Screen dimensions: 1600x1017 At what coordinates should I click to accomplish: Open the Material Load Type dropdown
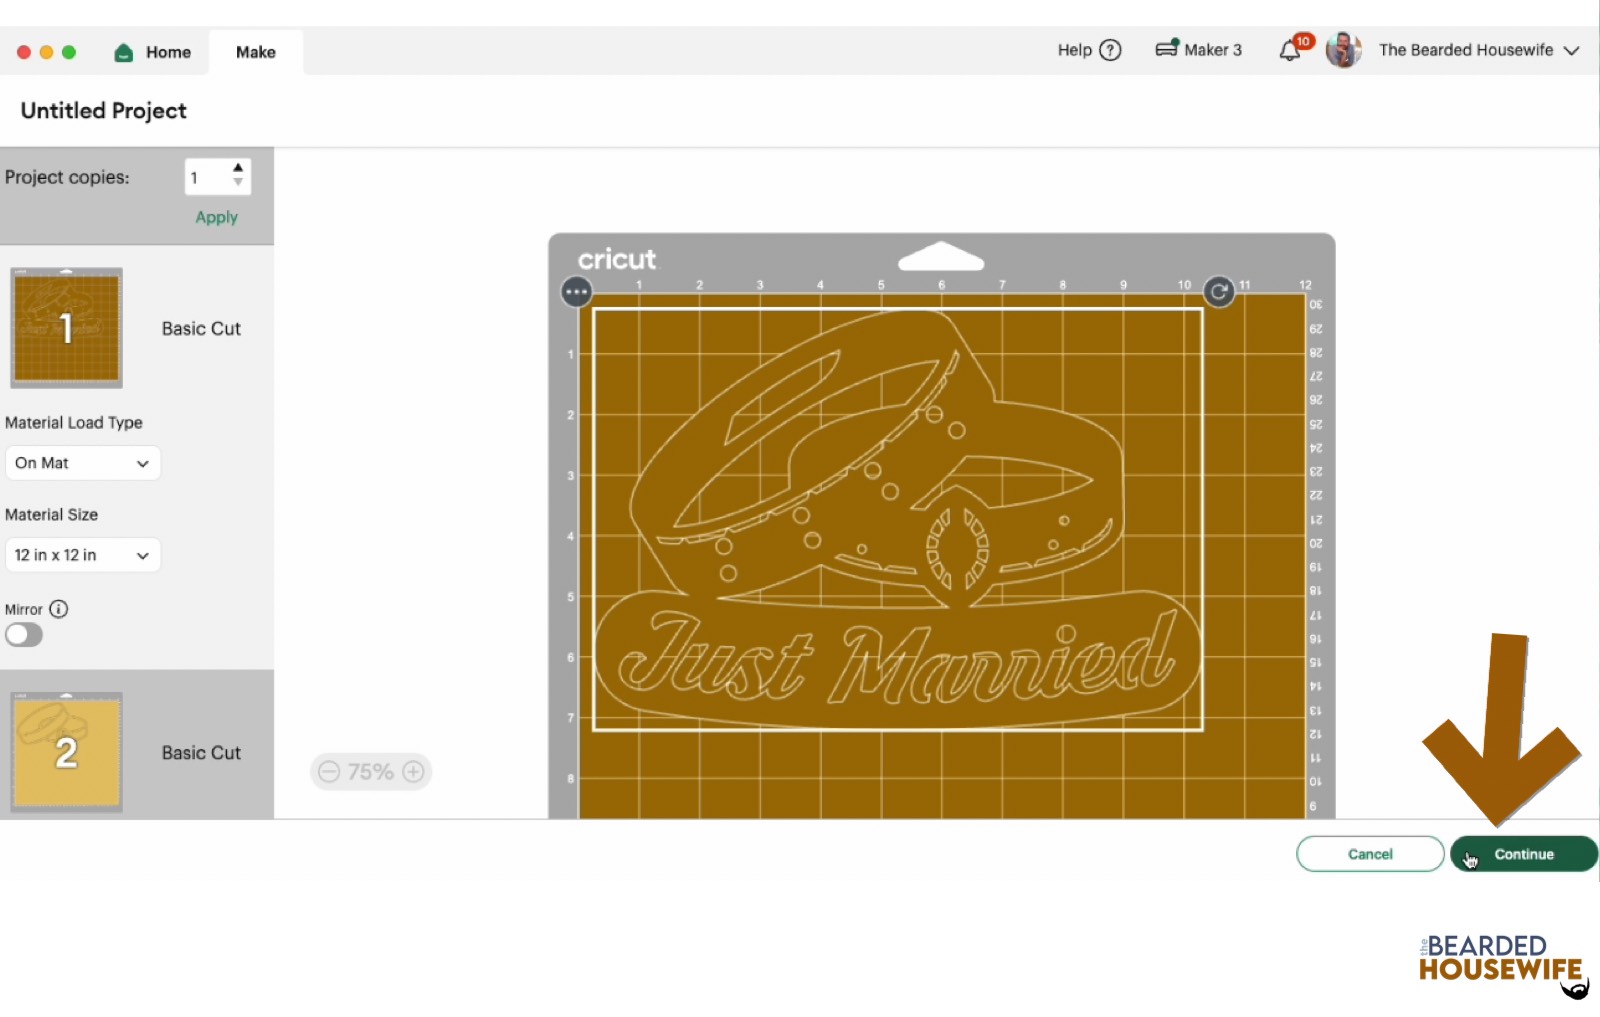82,463
